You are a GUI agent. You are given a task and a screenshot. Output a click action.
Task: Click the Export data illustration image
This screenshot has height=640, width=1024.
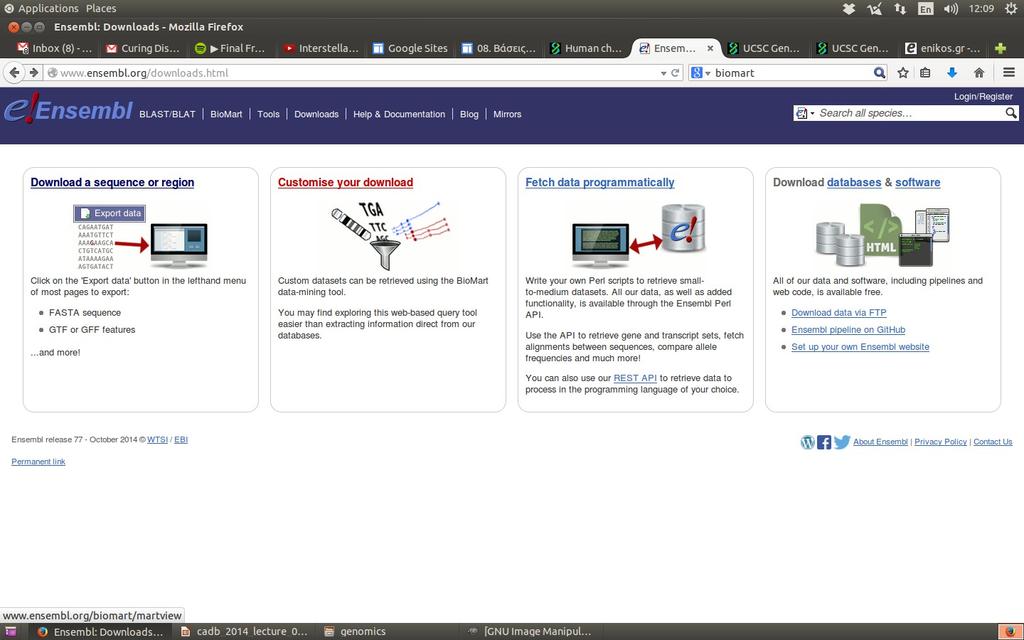(140, 237)
